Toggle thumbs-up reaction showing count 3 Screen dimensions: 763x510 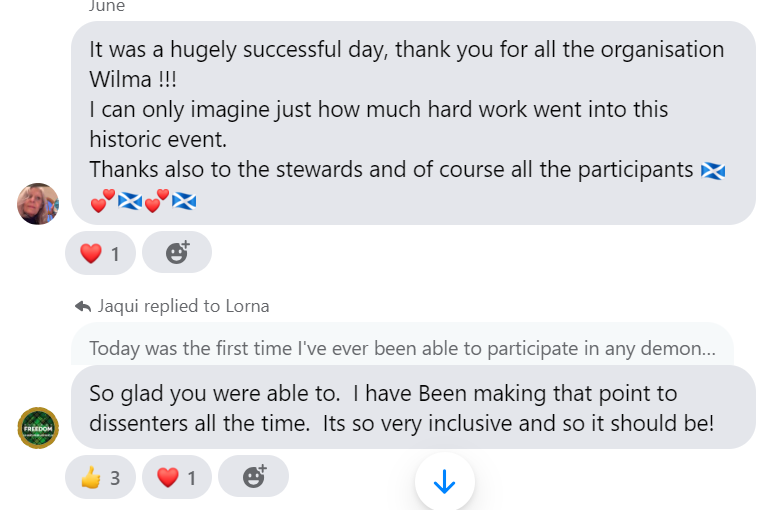(x=100, y=477)
